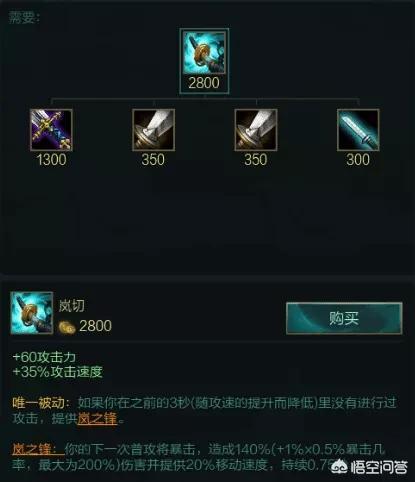
Task: Click the 300 price under the Dagger
Action: point(358,160)
